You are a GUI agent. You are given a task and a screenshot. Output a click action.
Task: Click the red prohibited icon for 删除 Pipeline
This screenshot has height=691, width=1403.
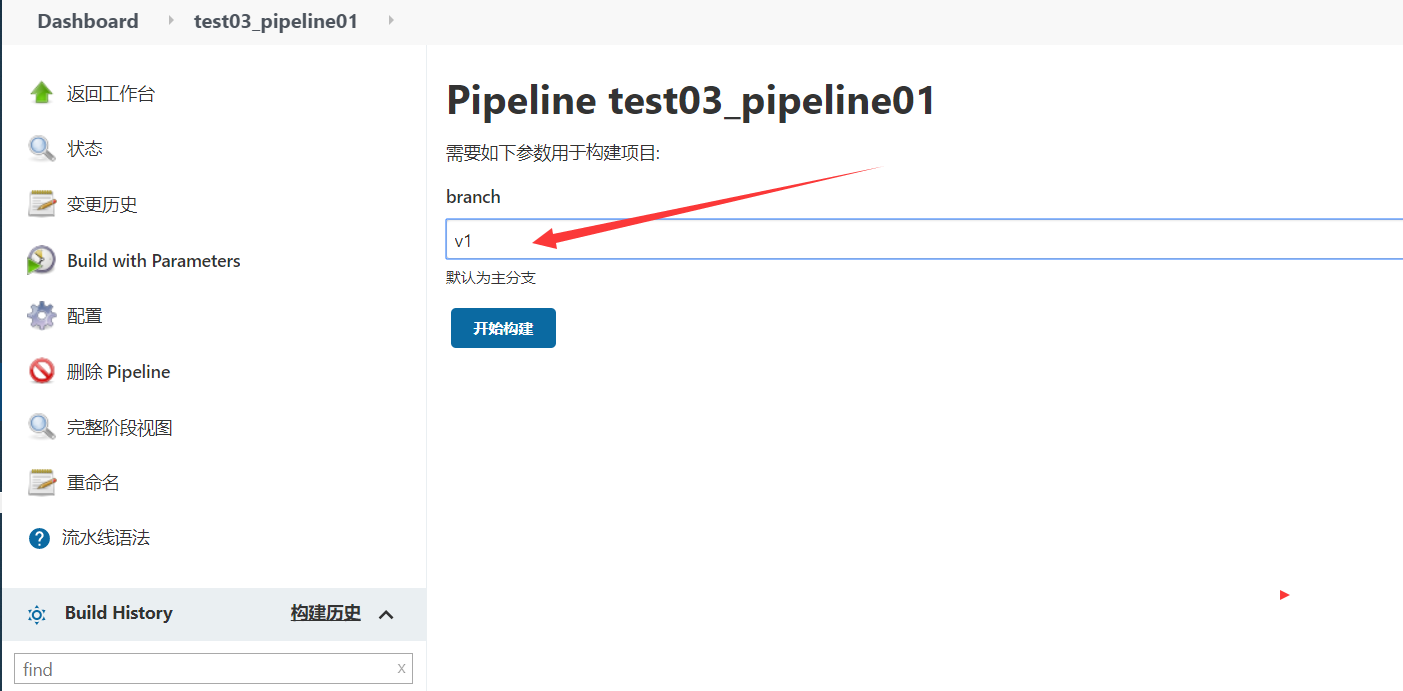coord(41,371)
